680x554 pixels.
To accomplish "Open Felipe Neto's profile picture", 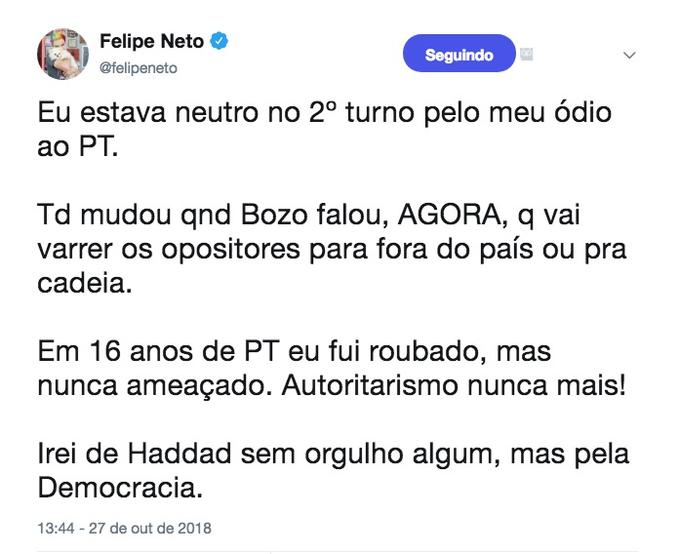I will click(x=64, y=54).
